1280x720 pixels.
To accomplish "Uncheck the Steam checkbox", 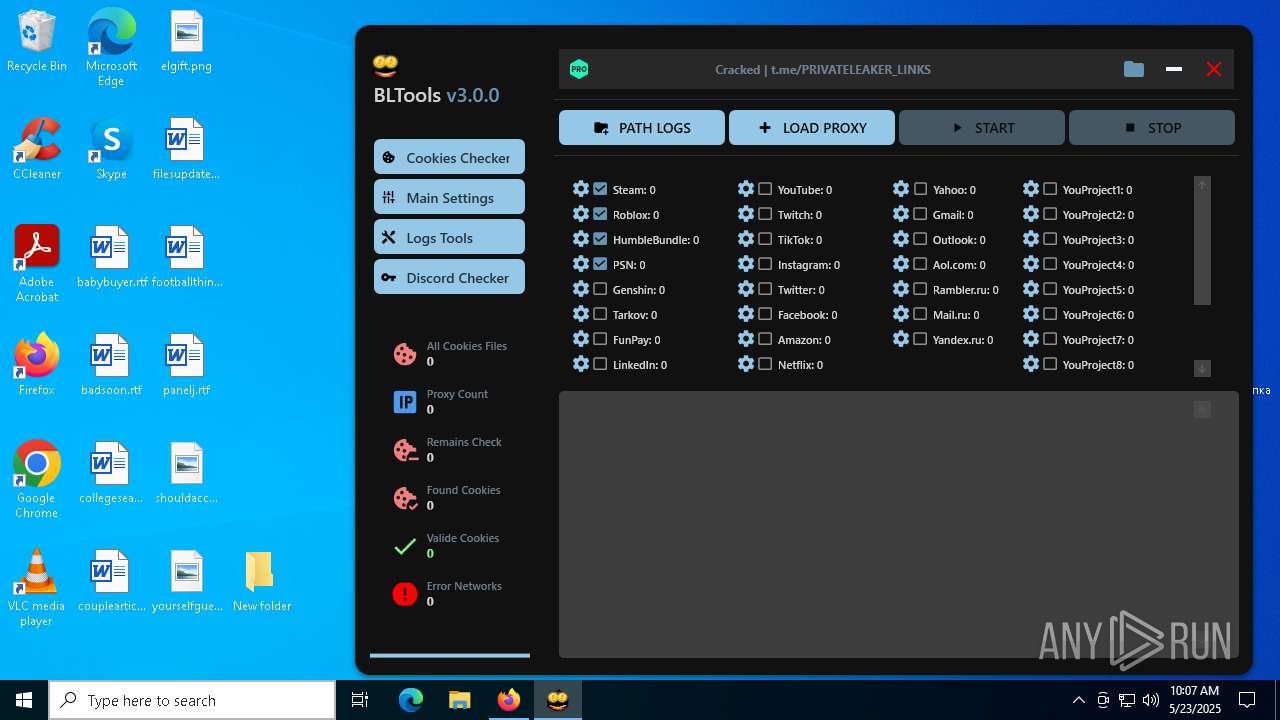I will tap(600, 189).
